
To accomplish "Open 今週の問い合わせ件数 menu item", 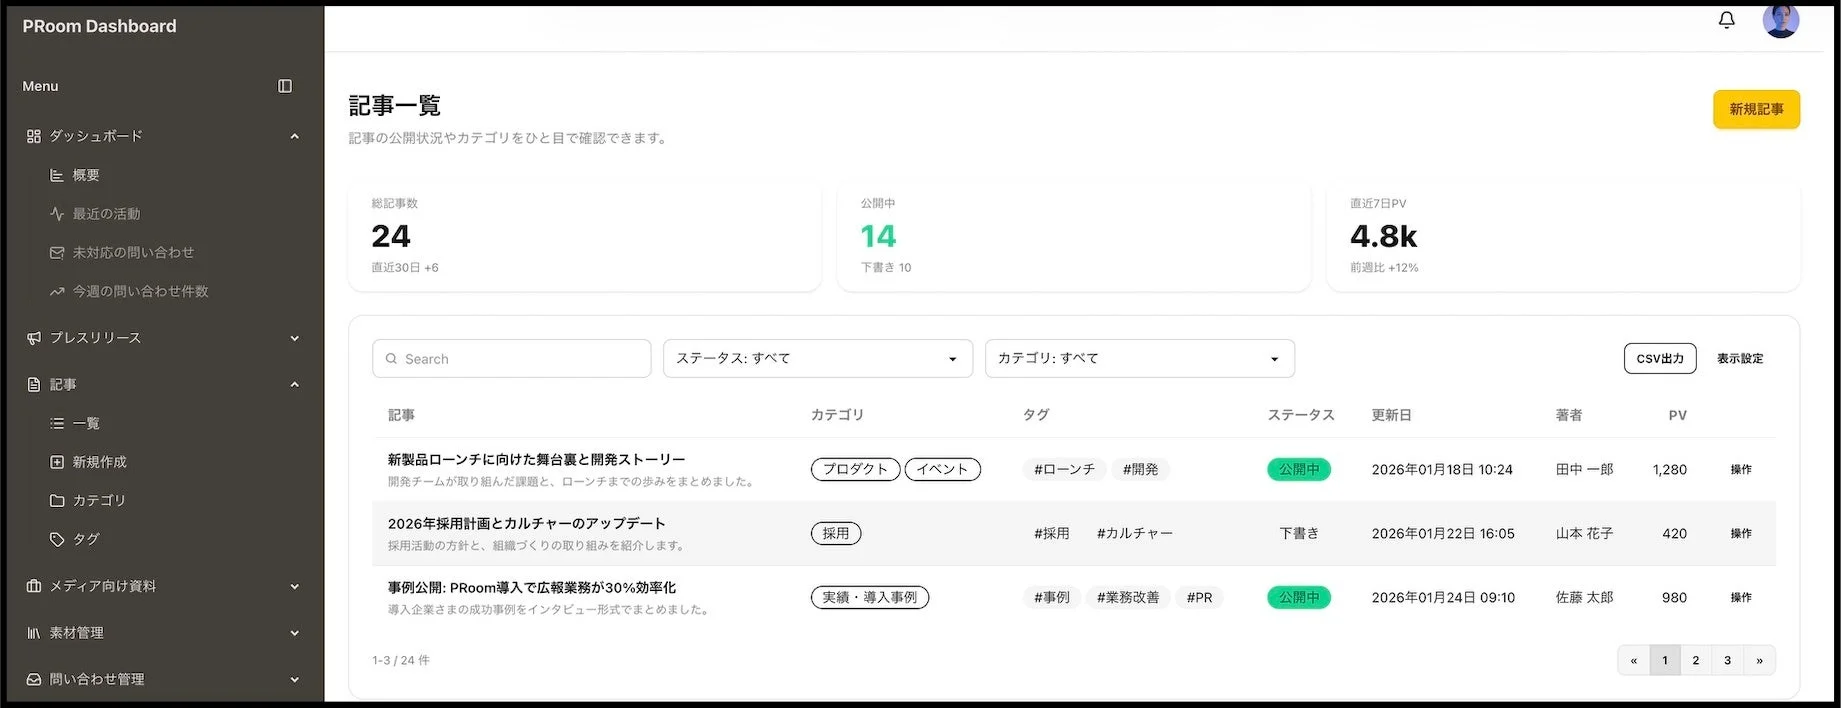I will [140, 292].
